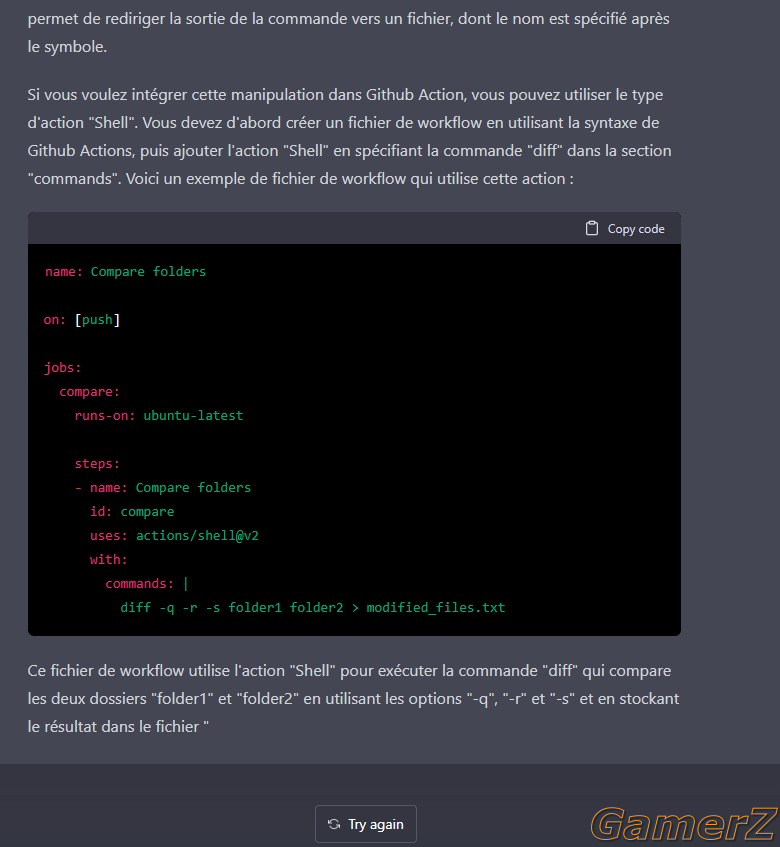This screenshot has height=847, width=780.
Task: Click the refresh icon in Try again
Action: pyautogui.click(x=334, y=824)
